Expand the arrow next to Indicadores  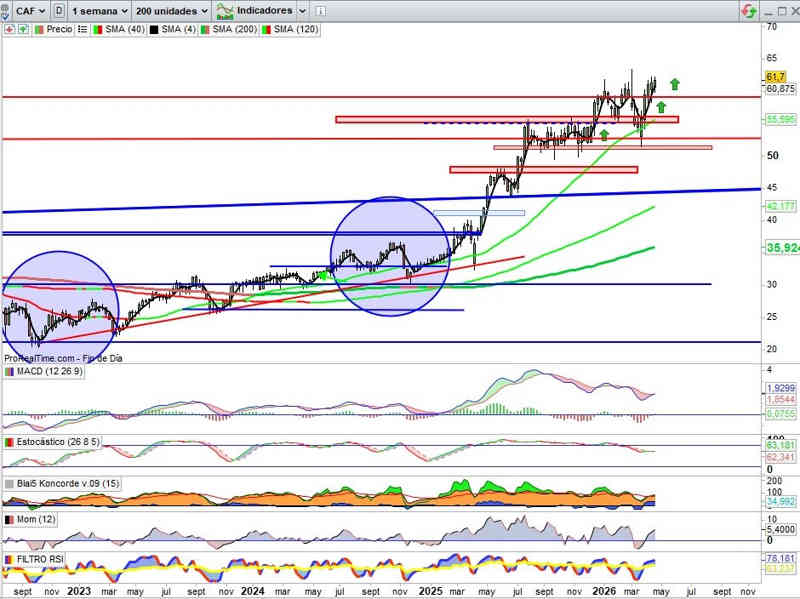303,10
